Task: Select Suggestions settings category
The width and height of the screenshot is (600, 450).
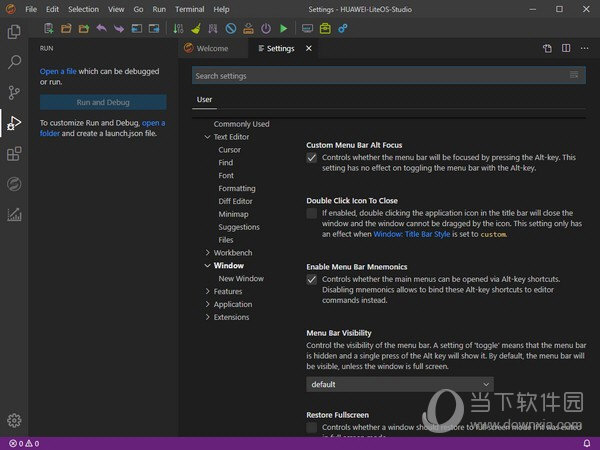Action: tap(239, 227)
